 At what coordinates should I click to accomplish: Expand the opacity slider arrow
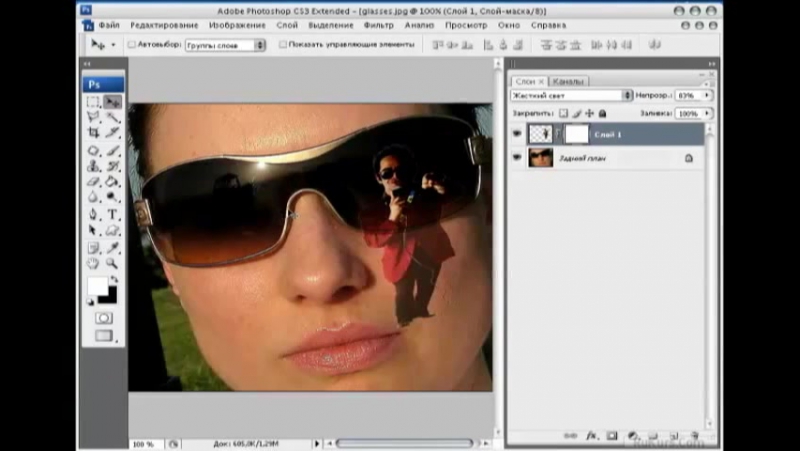pyautogui.click(x=707, y=96)
